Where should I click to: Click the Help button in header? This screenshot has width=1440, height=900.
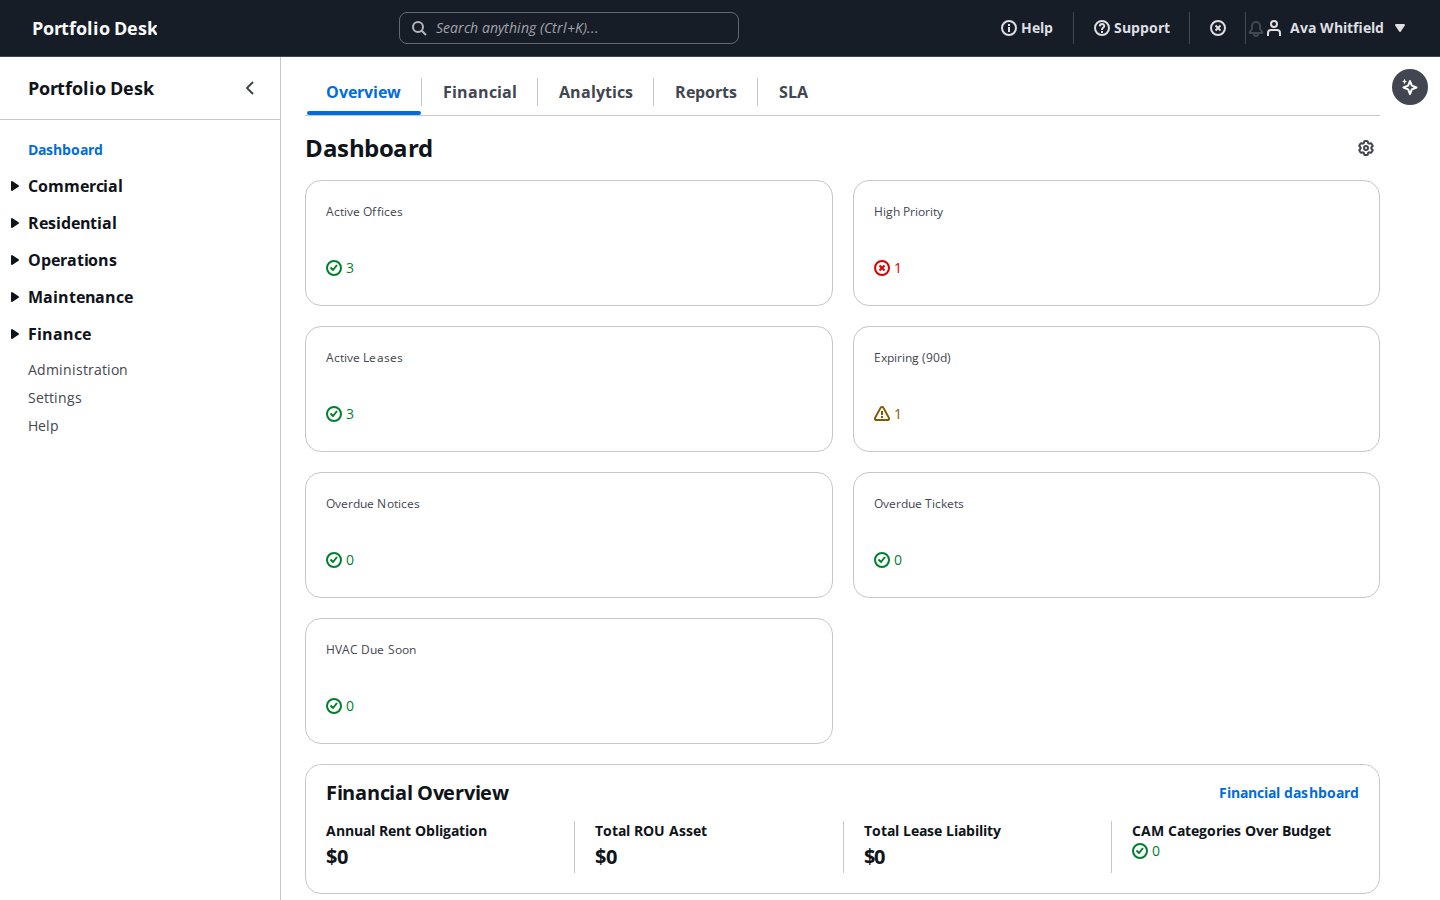1027,28
